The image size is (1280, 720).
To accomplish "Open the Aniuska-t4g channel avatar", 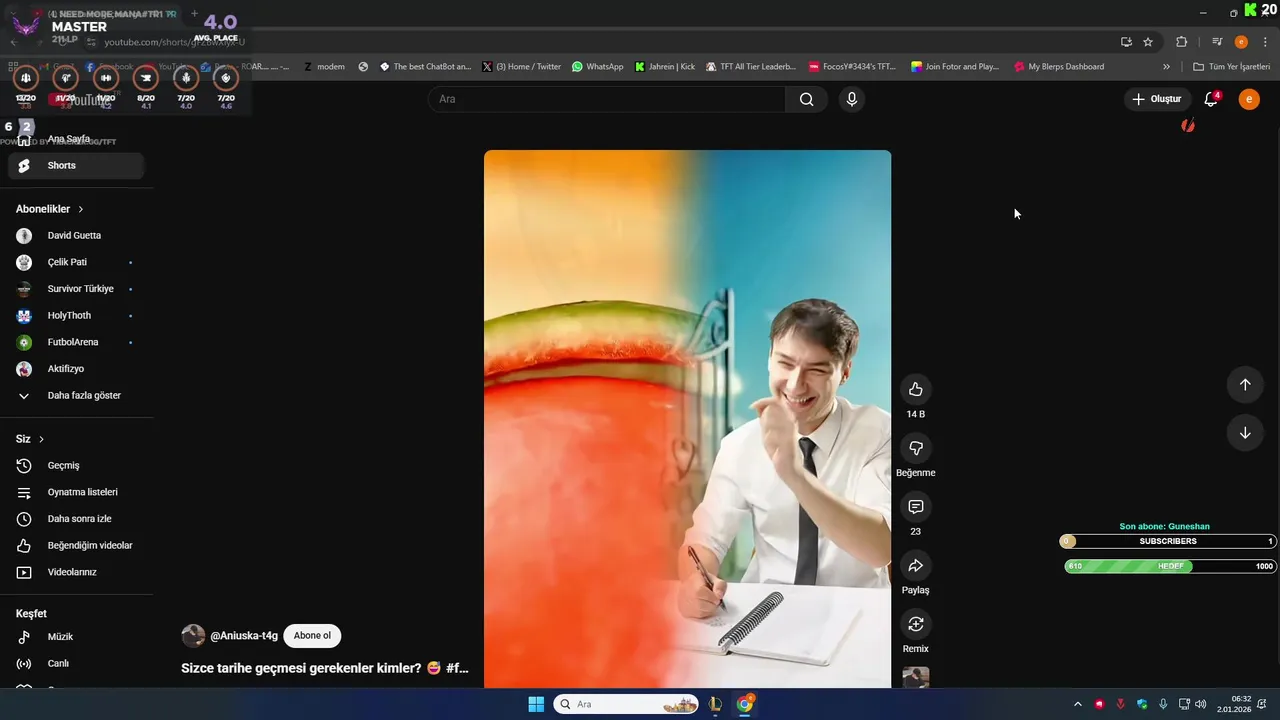I will tap(193, 636).
